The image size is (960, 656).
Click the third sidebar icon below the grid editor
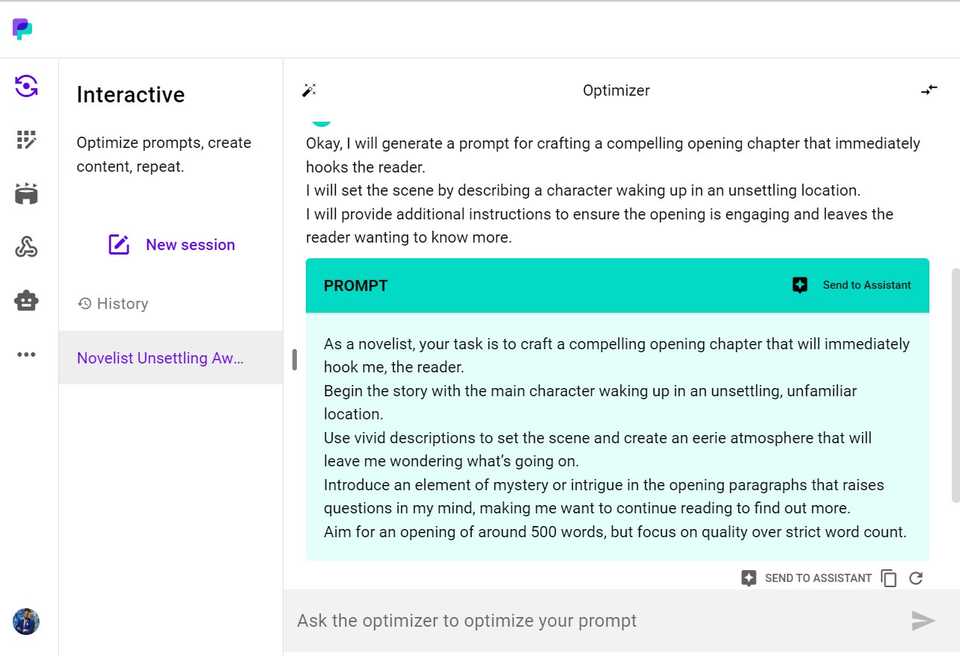click(27, 194)
